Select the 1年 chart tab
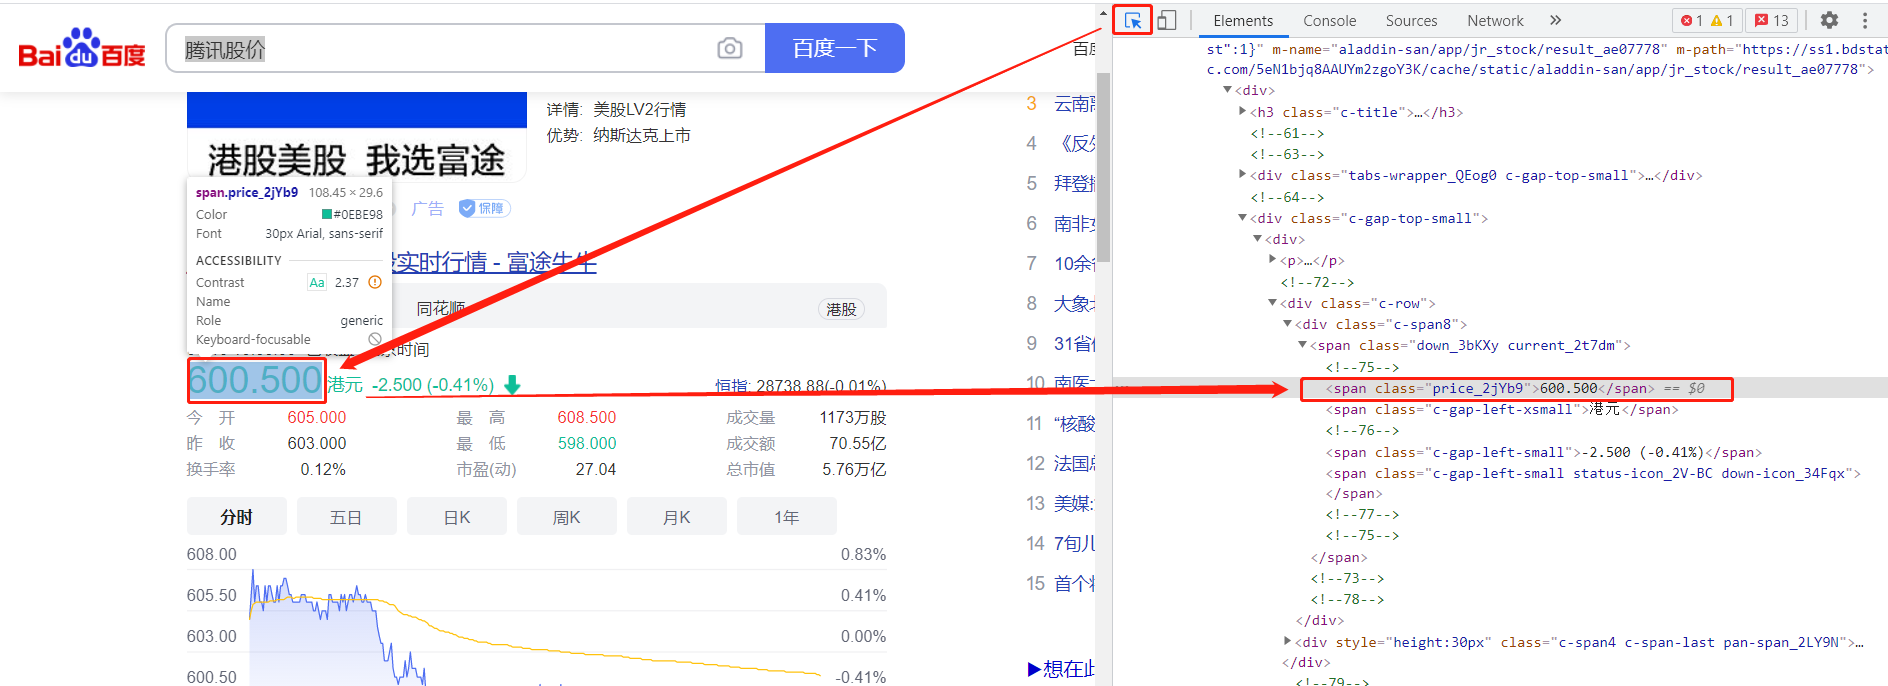This screenshot has width=1888, height=686. click(787, 517)
